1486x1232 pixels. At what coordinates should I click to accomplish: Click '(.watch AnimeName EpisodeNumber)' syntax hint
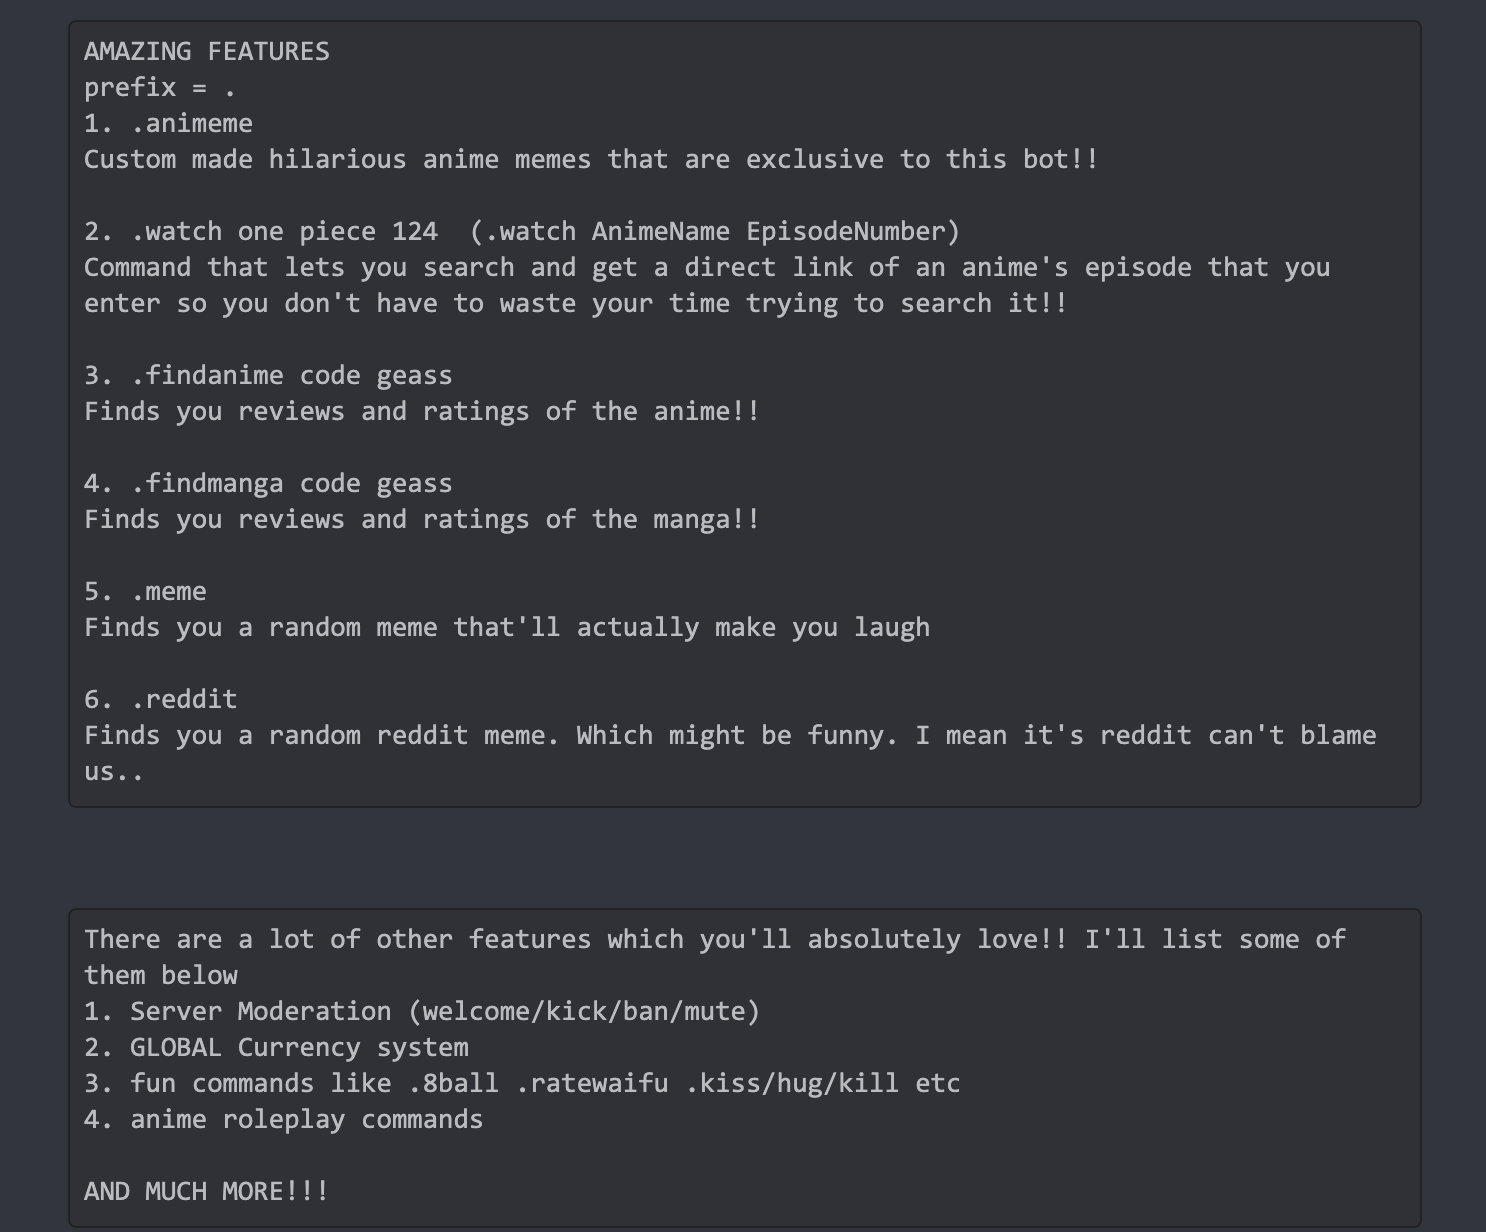point(715,231)
